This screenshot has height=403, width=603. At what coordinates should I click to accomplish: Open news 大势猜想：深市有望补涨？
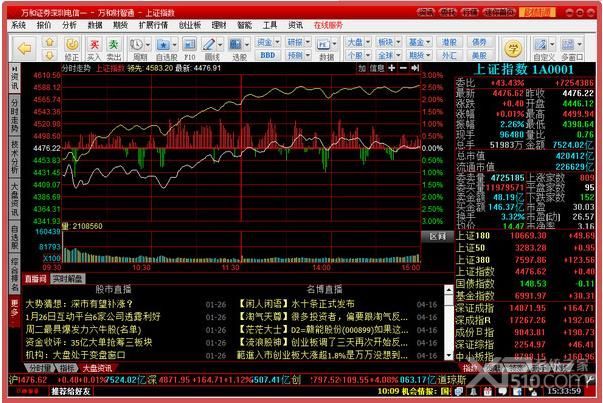(x=79, y=304)
